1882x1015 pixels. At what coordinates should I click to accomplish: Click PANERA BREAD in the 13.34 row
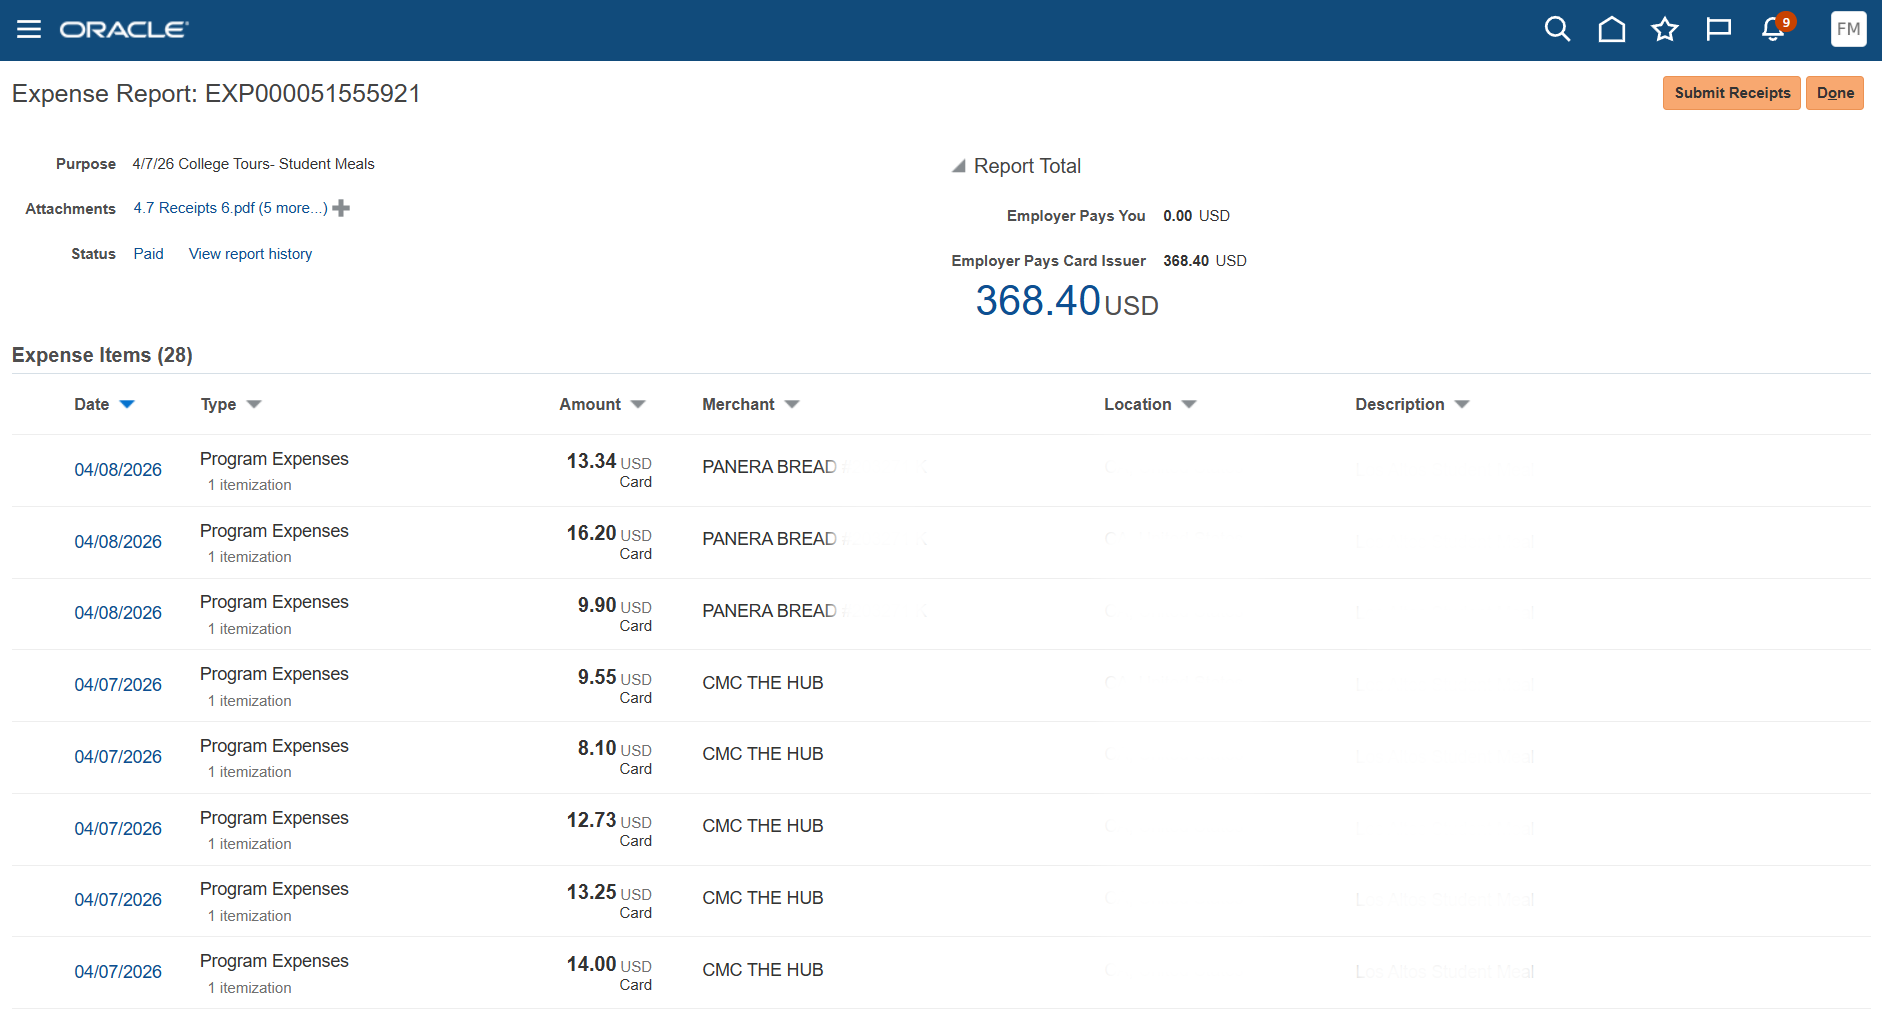tap(769, 467)
